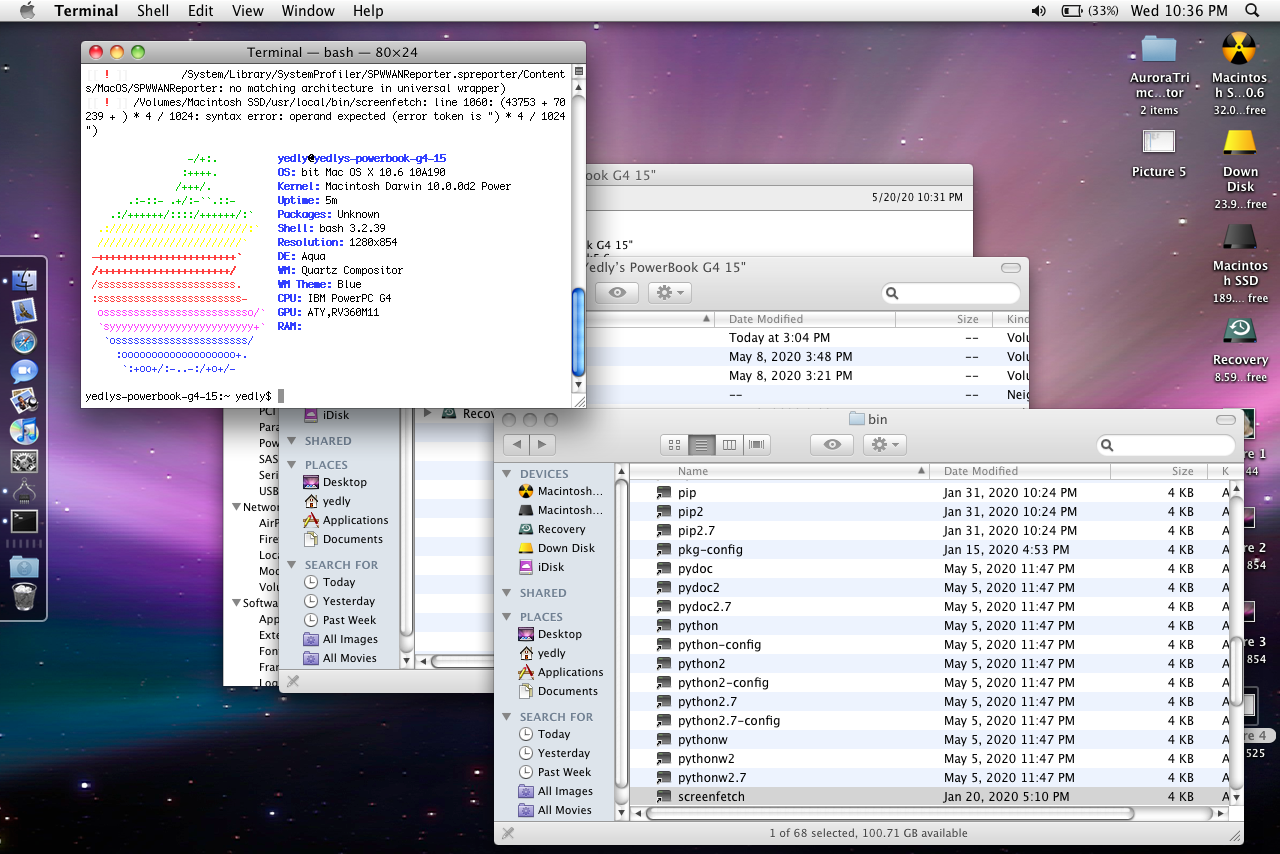Click the Terminal icon in the Dock

pyautogui.click(x=24, y=521)
